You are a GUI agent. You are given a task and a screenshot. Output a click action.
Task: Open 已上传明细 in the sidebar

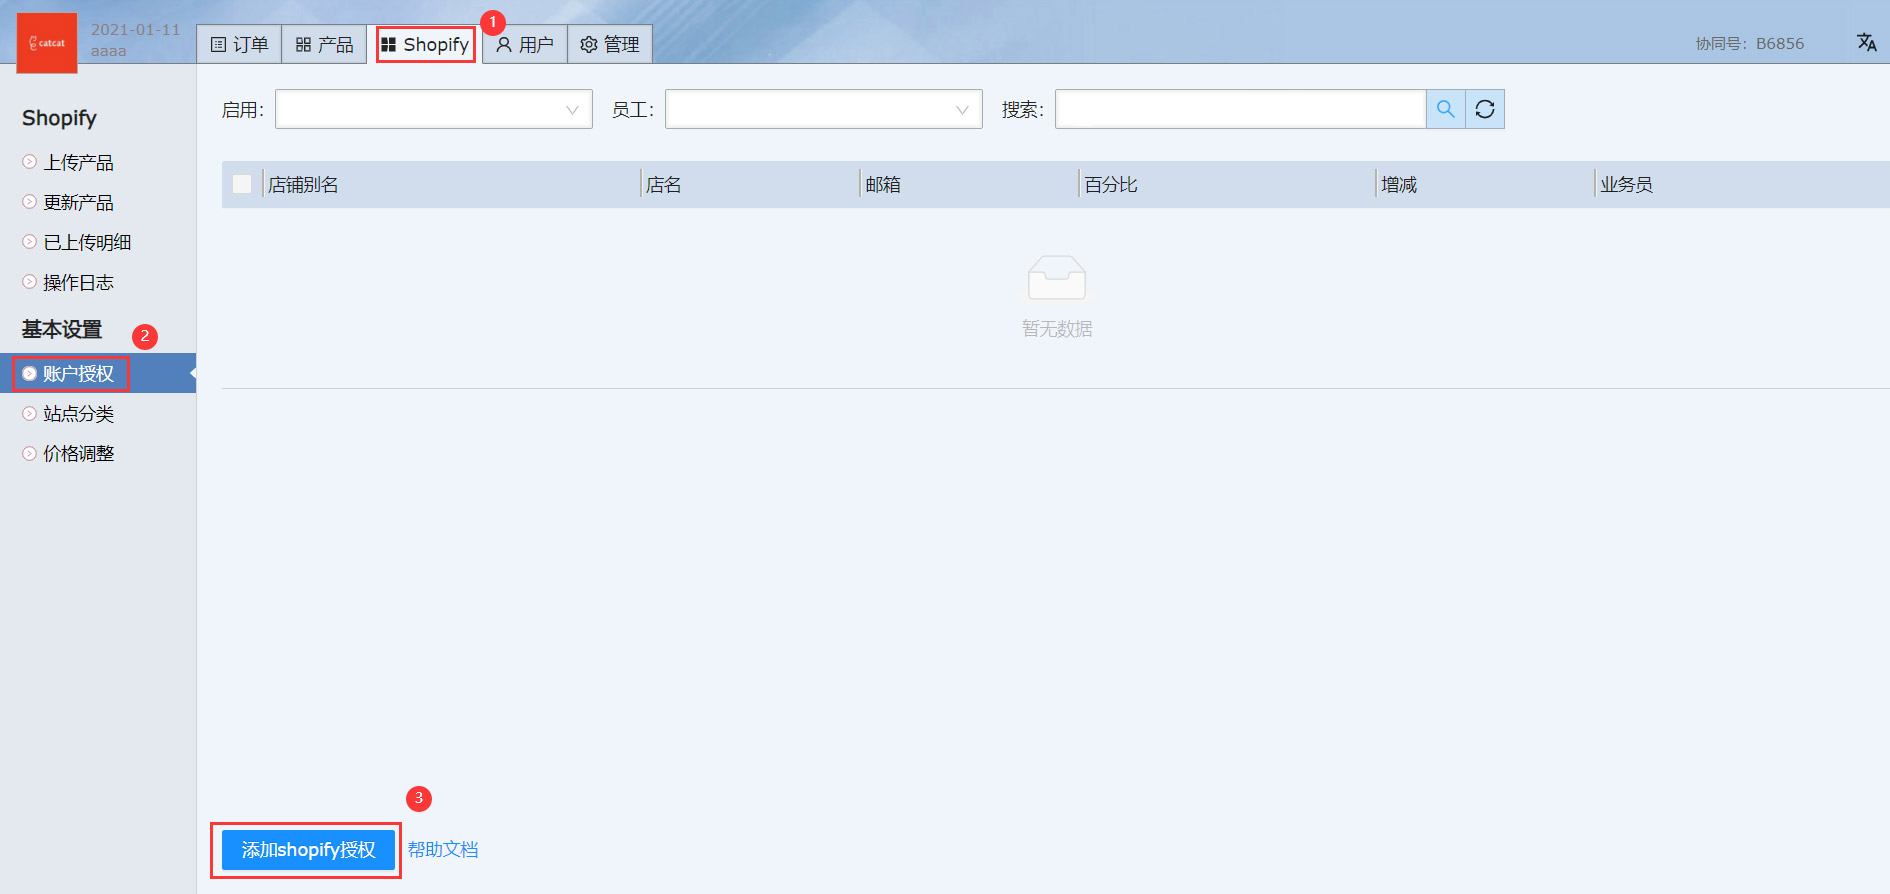coord(87,242)
